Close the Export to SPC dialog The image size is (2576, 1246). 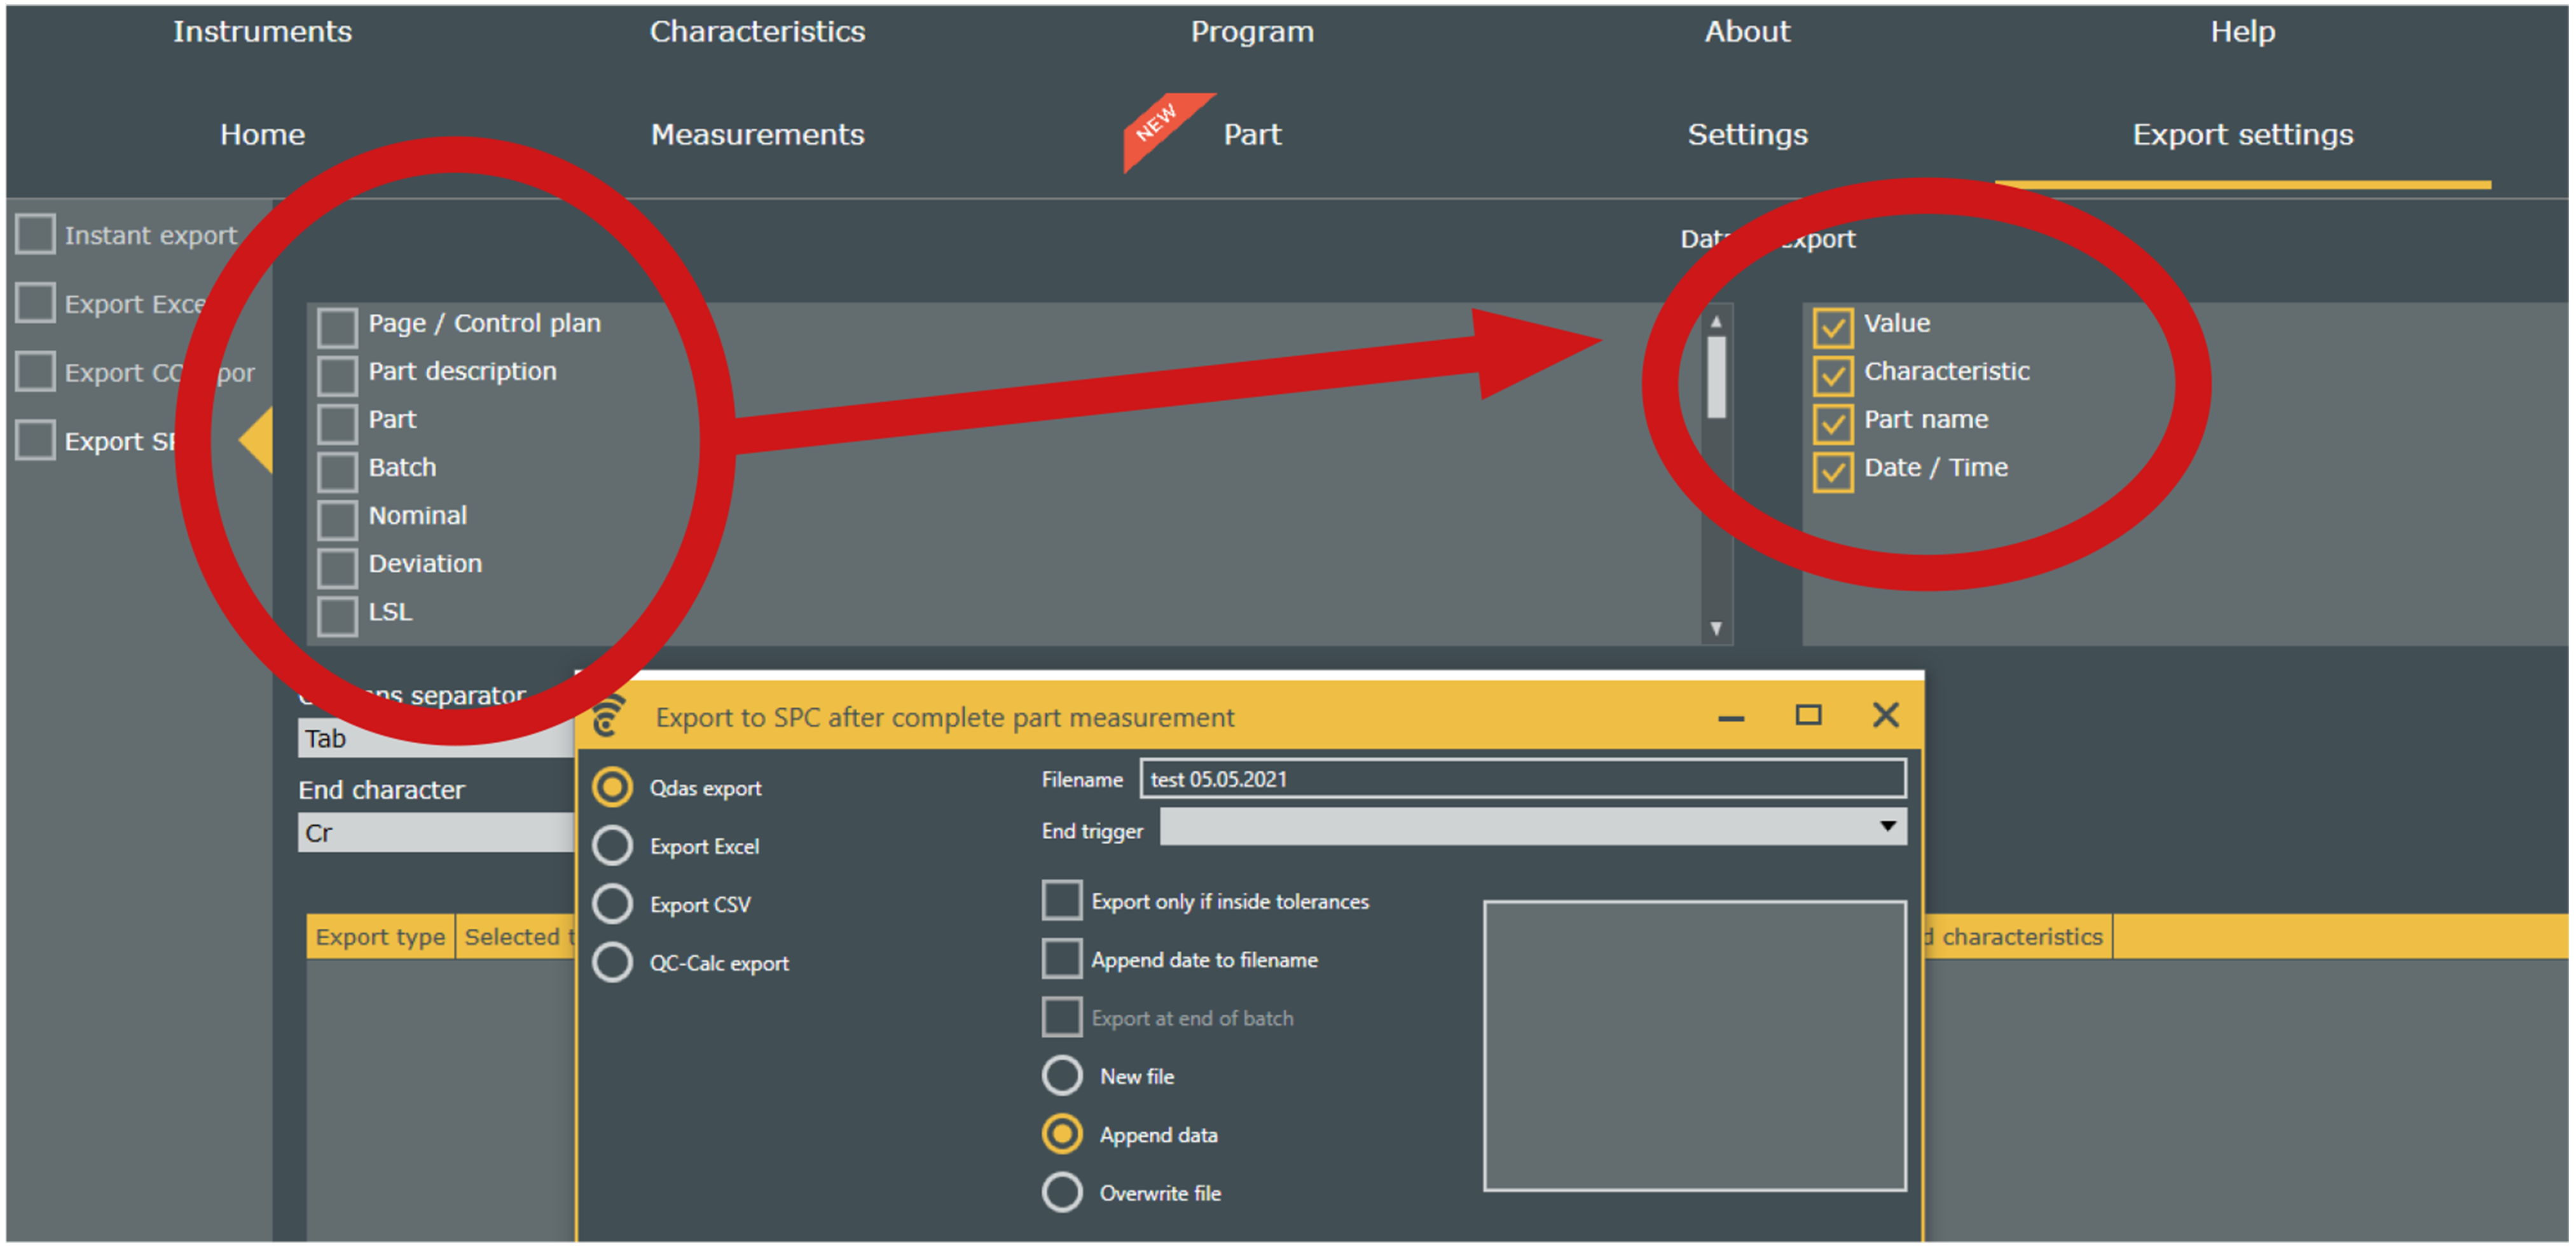(1885, 715)
